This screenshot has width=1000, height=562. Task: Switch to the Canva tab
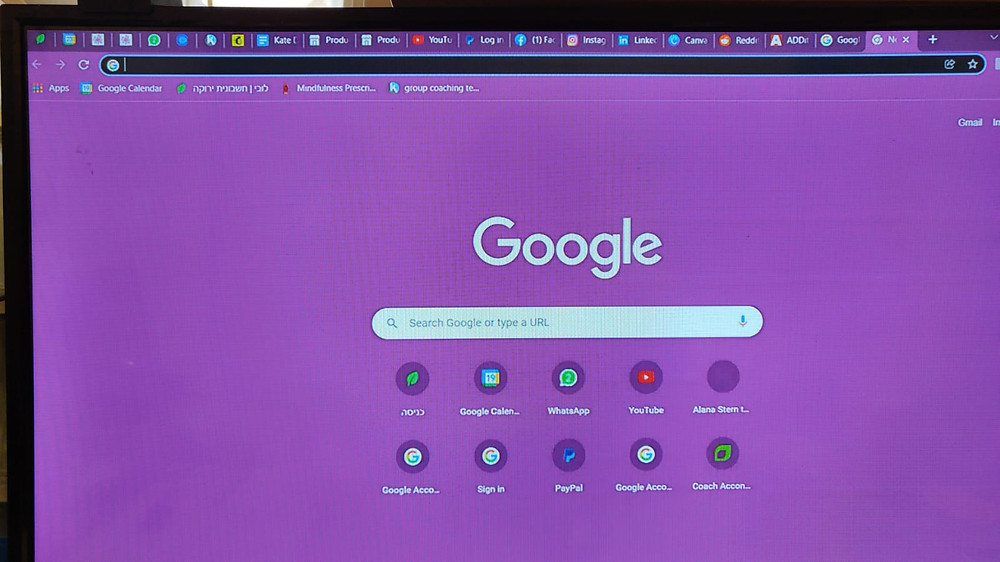tap(689, 40)
